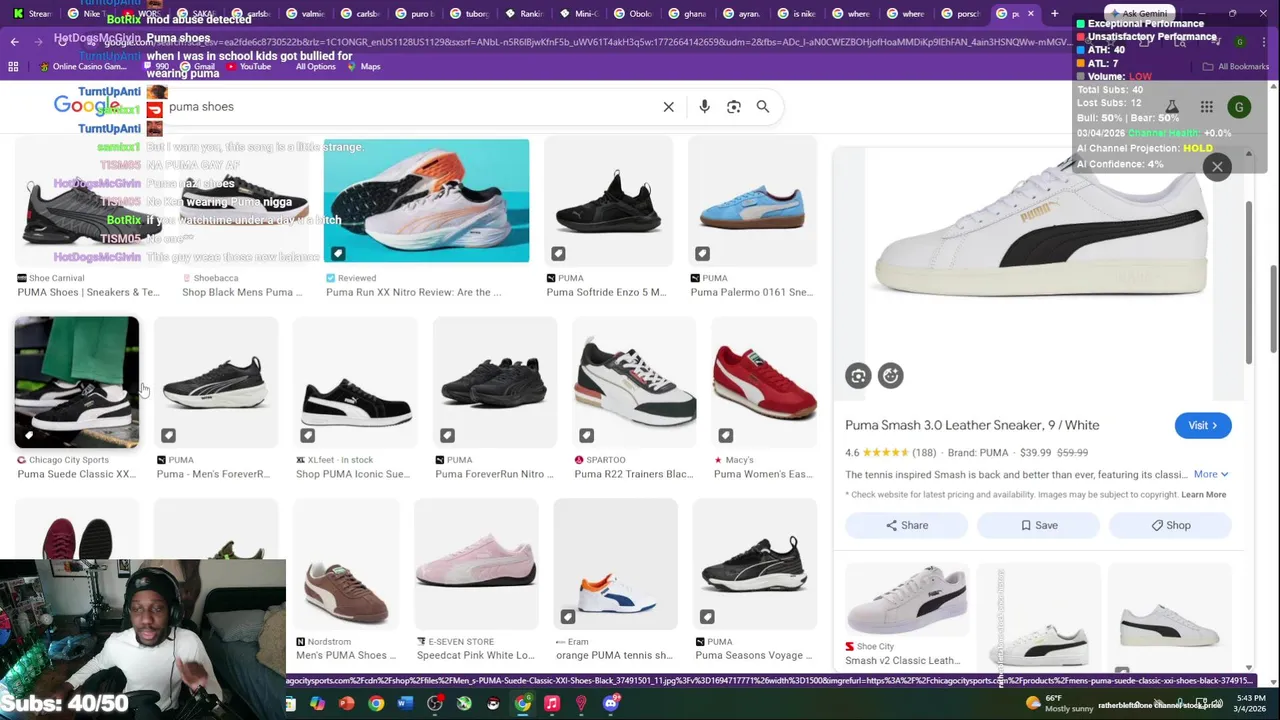Open Word from the taskbar

pyautogui.click(x=405, y=704)
